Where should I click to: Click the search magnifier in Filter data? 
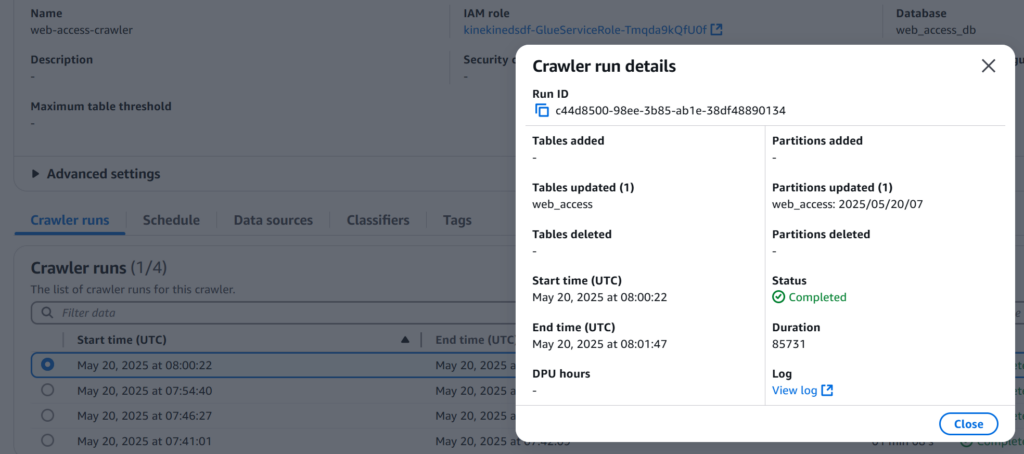pyautogui.click(x=47, y=313)
